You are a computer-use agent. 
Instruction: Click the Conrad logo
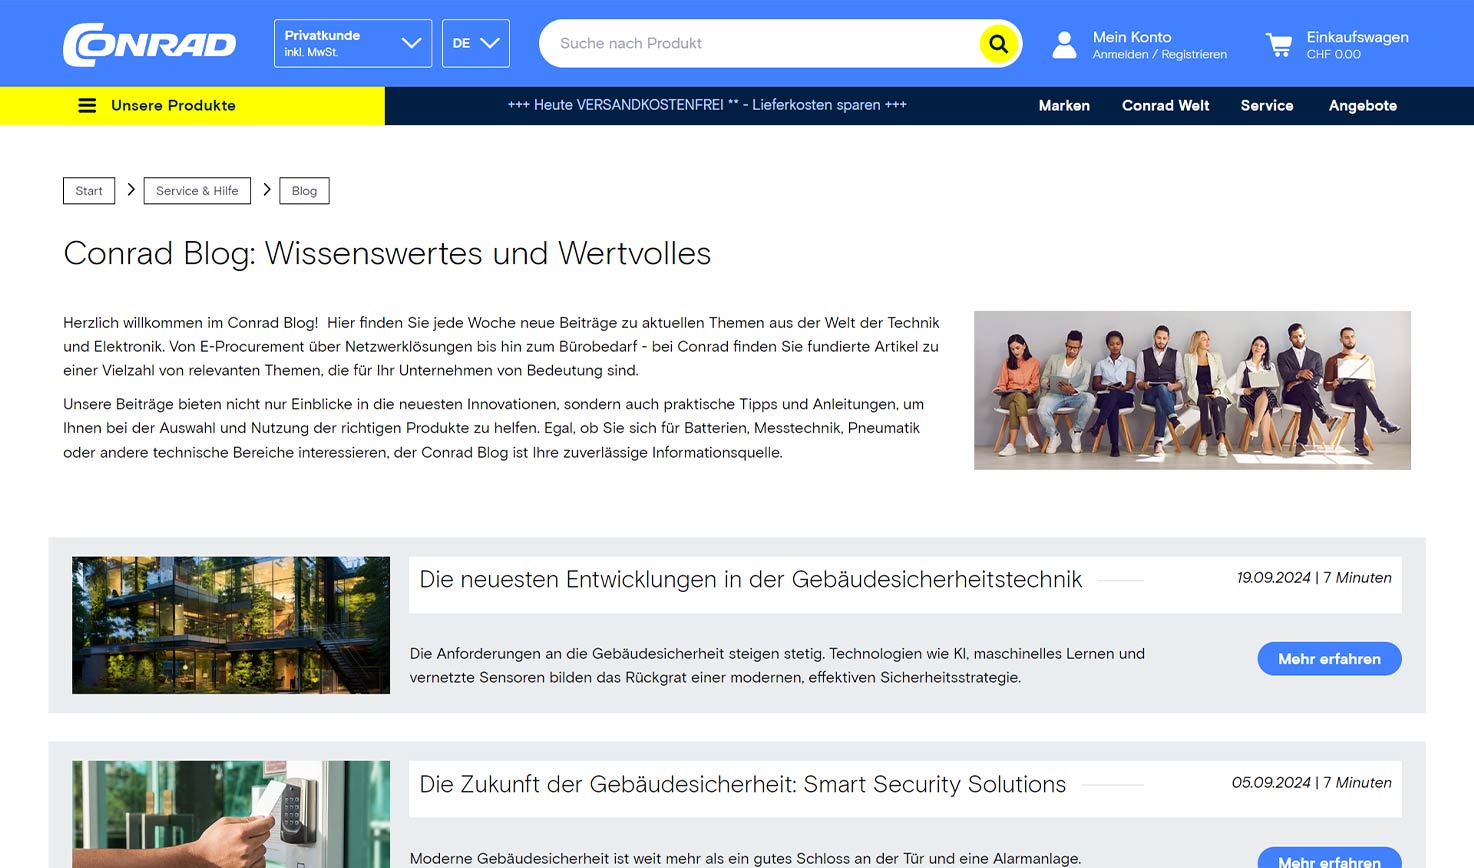coord(149,43)
